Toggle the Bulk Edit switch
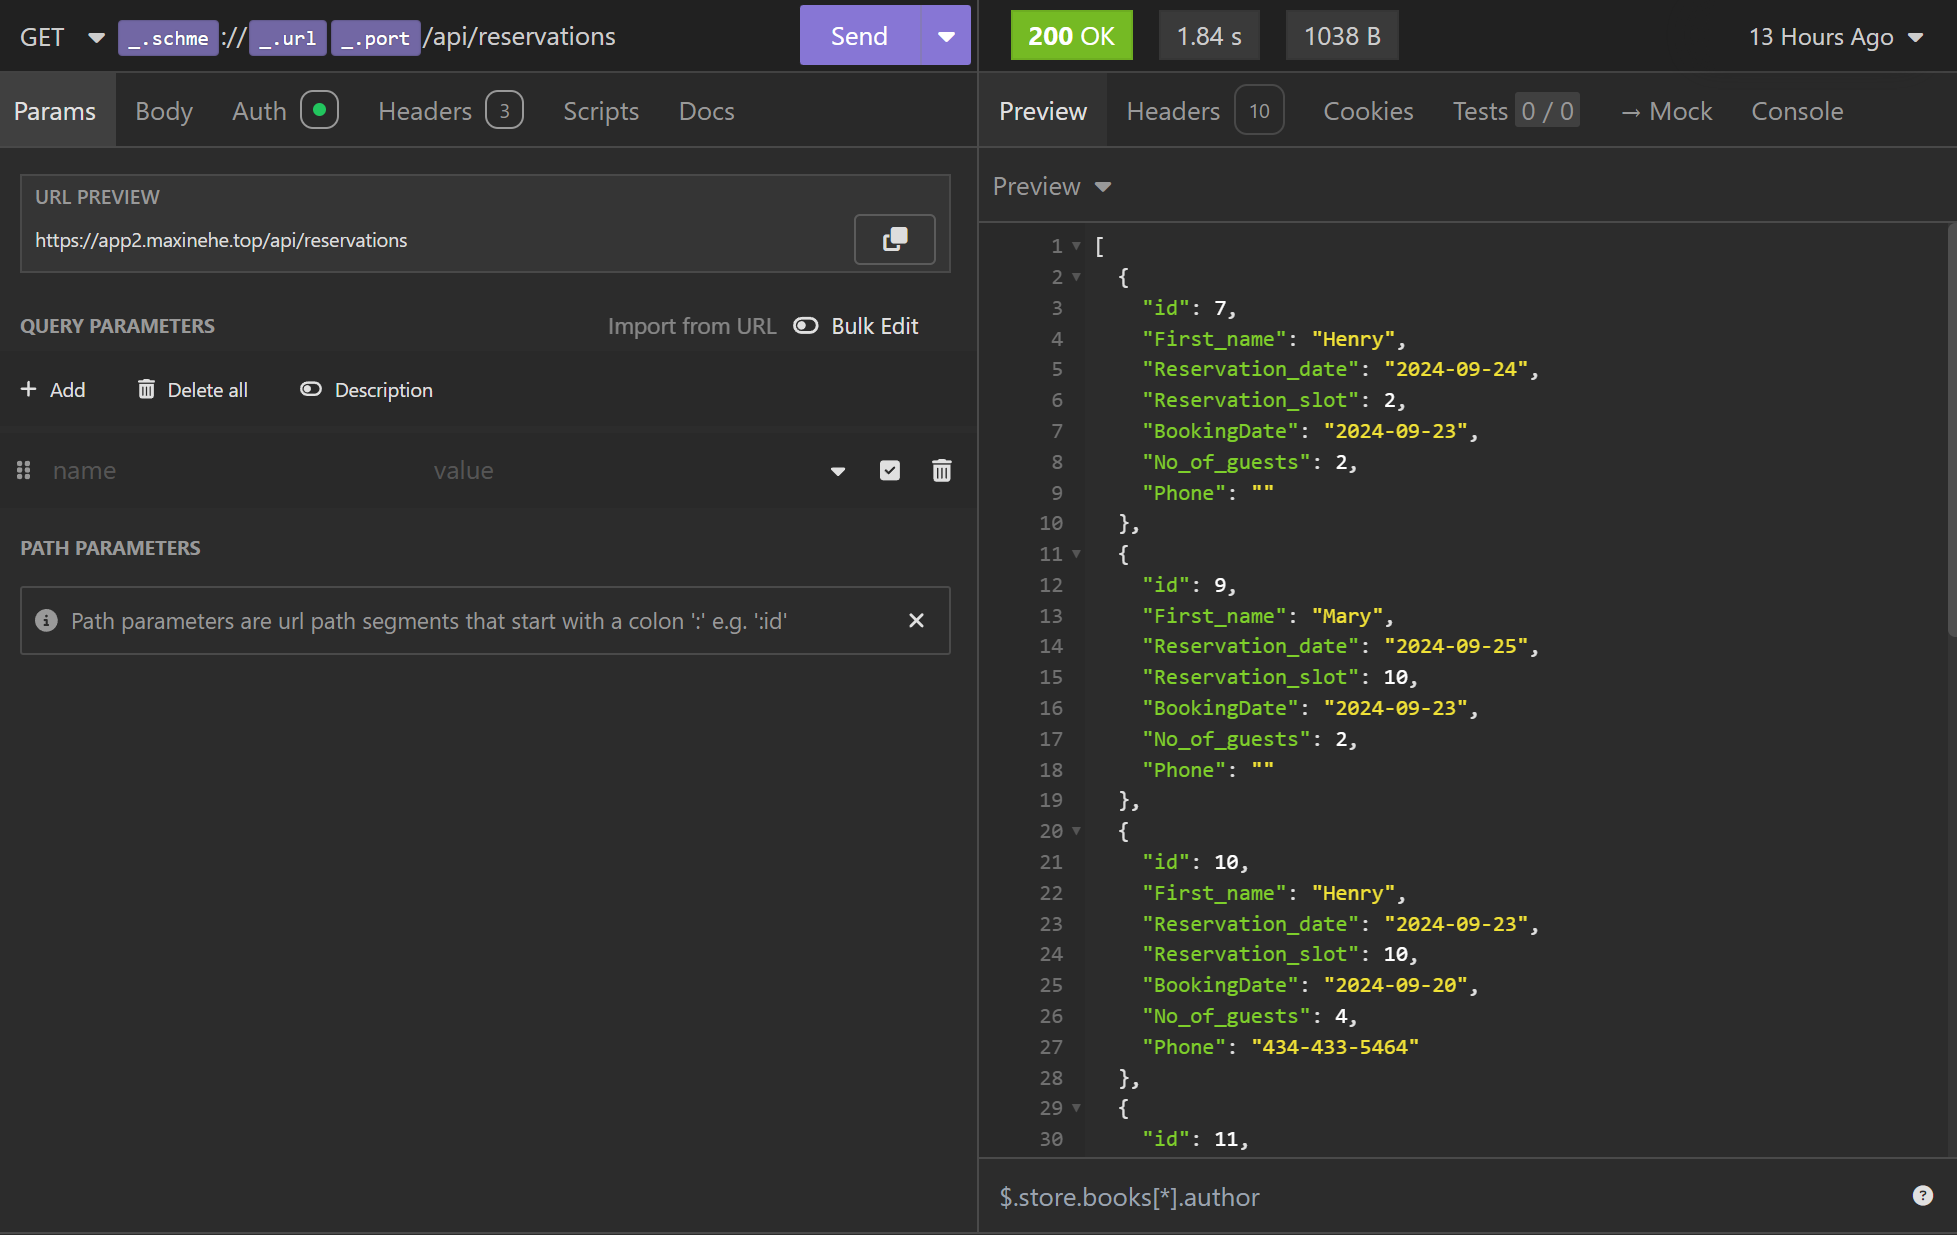The width and height of the screenshot is (1957, 1235). coord(805,326)
